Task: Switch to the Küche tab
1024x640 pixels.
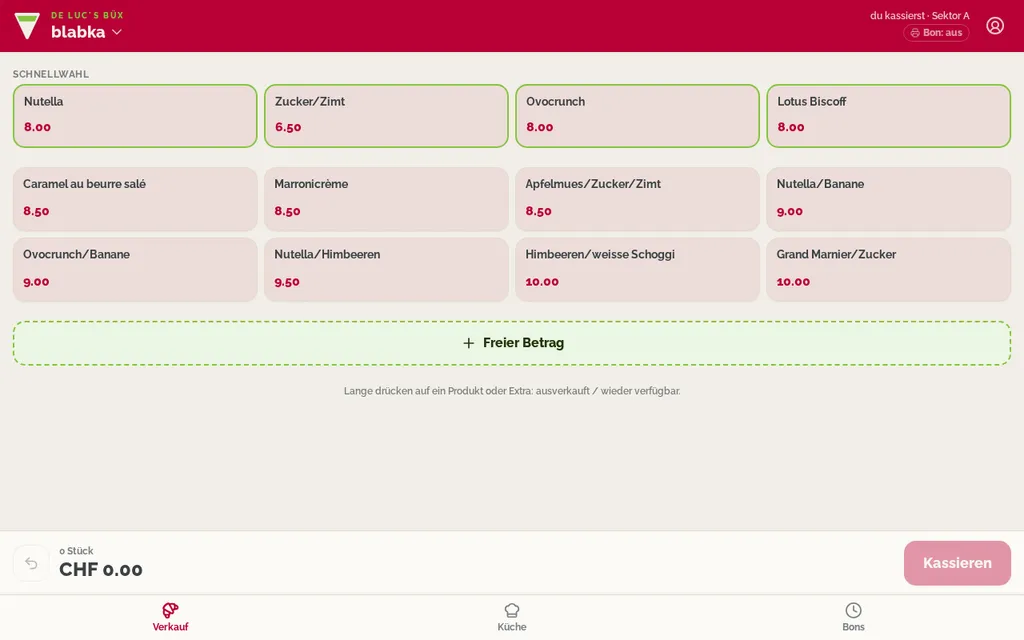Action: coord(511,617)
